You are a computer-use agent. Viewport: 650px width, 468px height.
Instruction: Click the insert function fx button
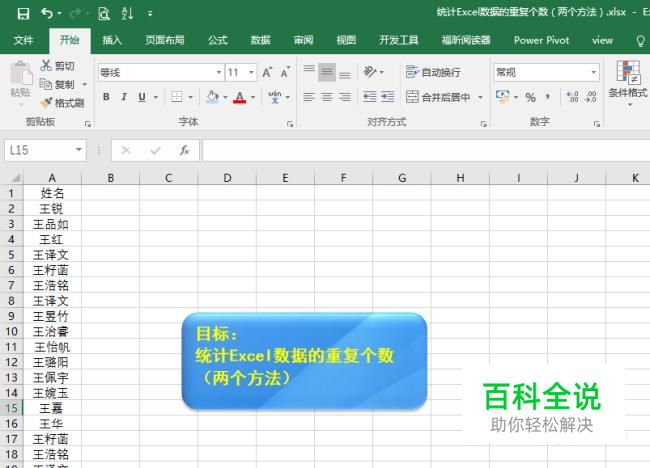tap(184, 150)
